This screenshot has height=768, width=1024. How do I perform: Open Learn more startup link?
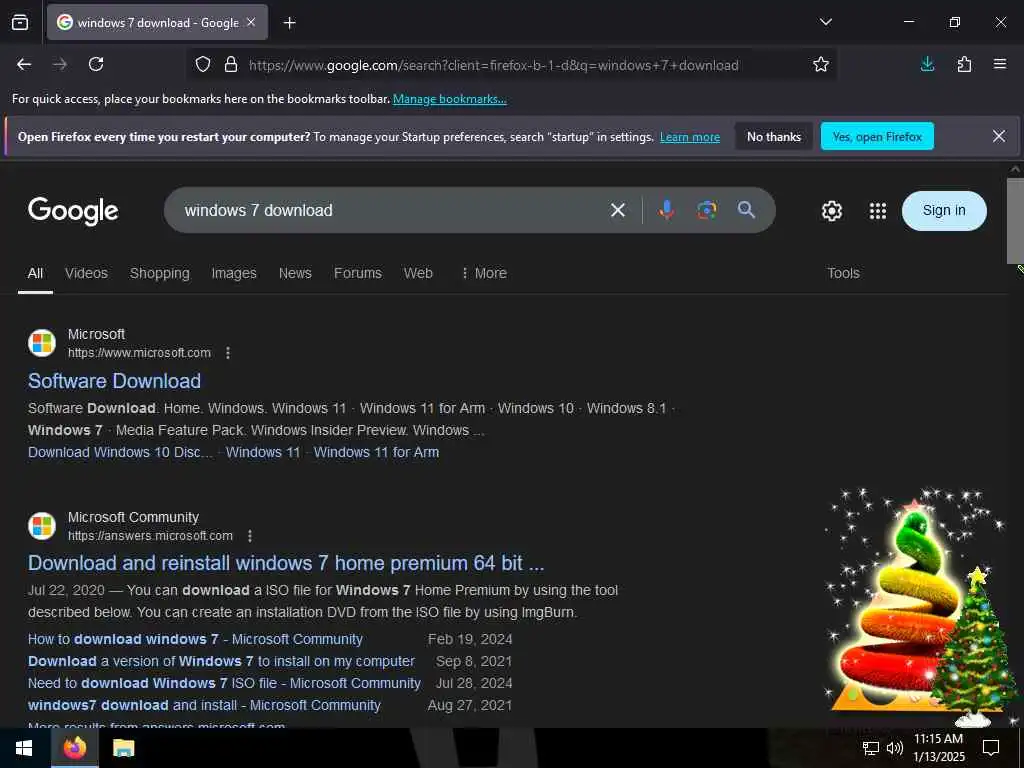point(690,137)
